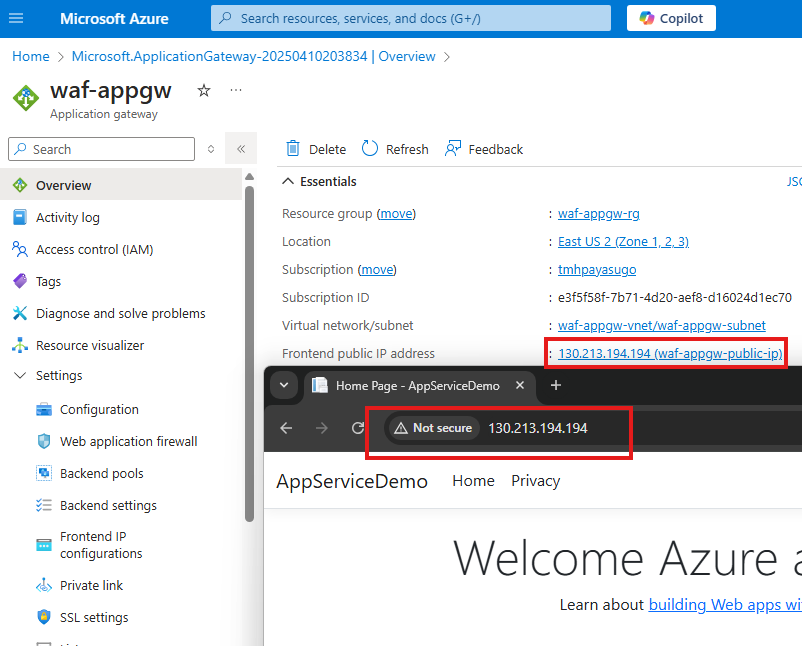Click the Diagnose wrench icon
This screenshot has width=802, height=646.
pos(19,313)
